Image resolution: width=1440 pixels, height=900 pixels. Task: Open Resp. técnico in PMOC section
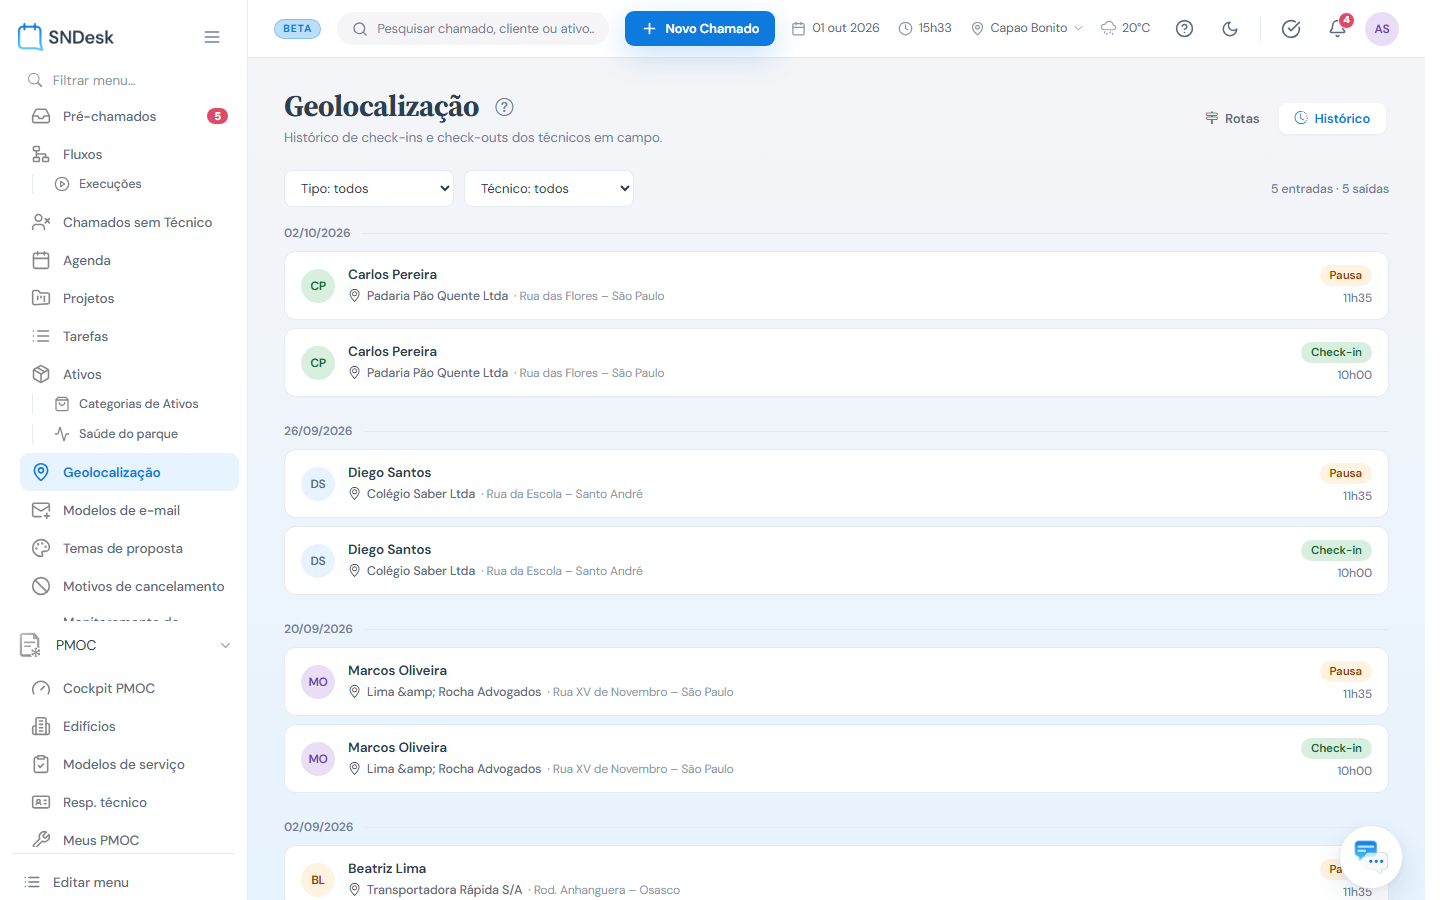point(129,802)
